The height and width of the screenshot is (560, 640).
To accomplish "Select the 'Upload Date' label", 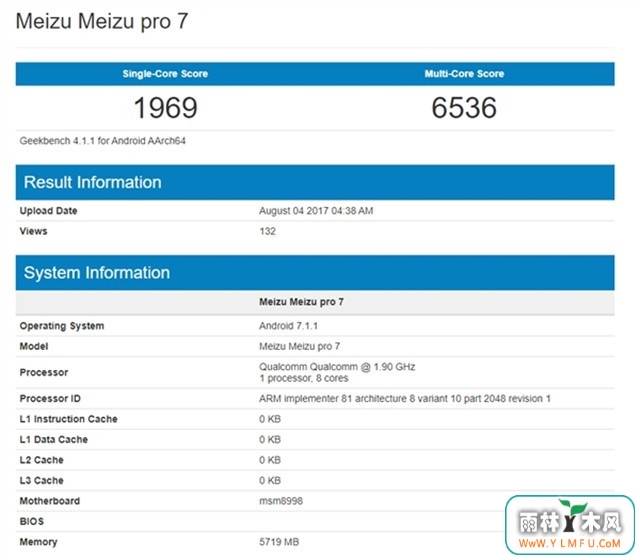I will click(48, 211).
